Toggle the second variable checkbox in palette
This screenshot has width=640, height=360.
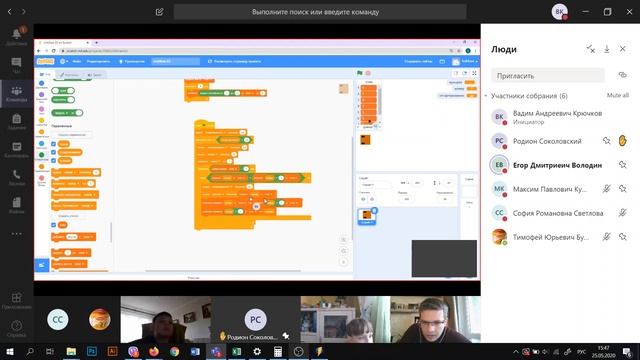pos(53,152)
